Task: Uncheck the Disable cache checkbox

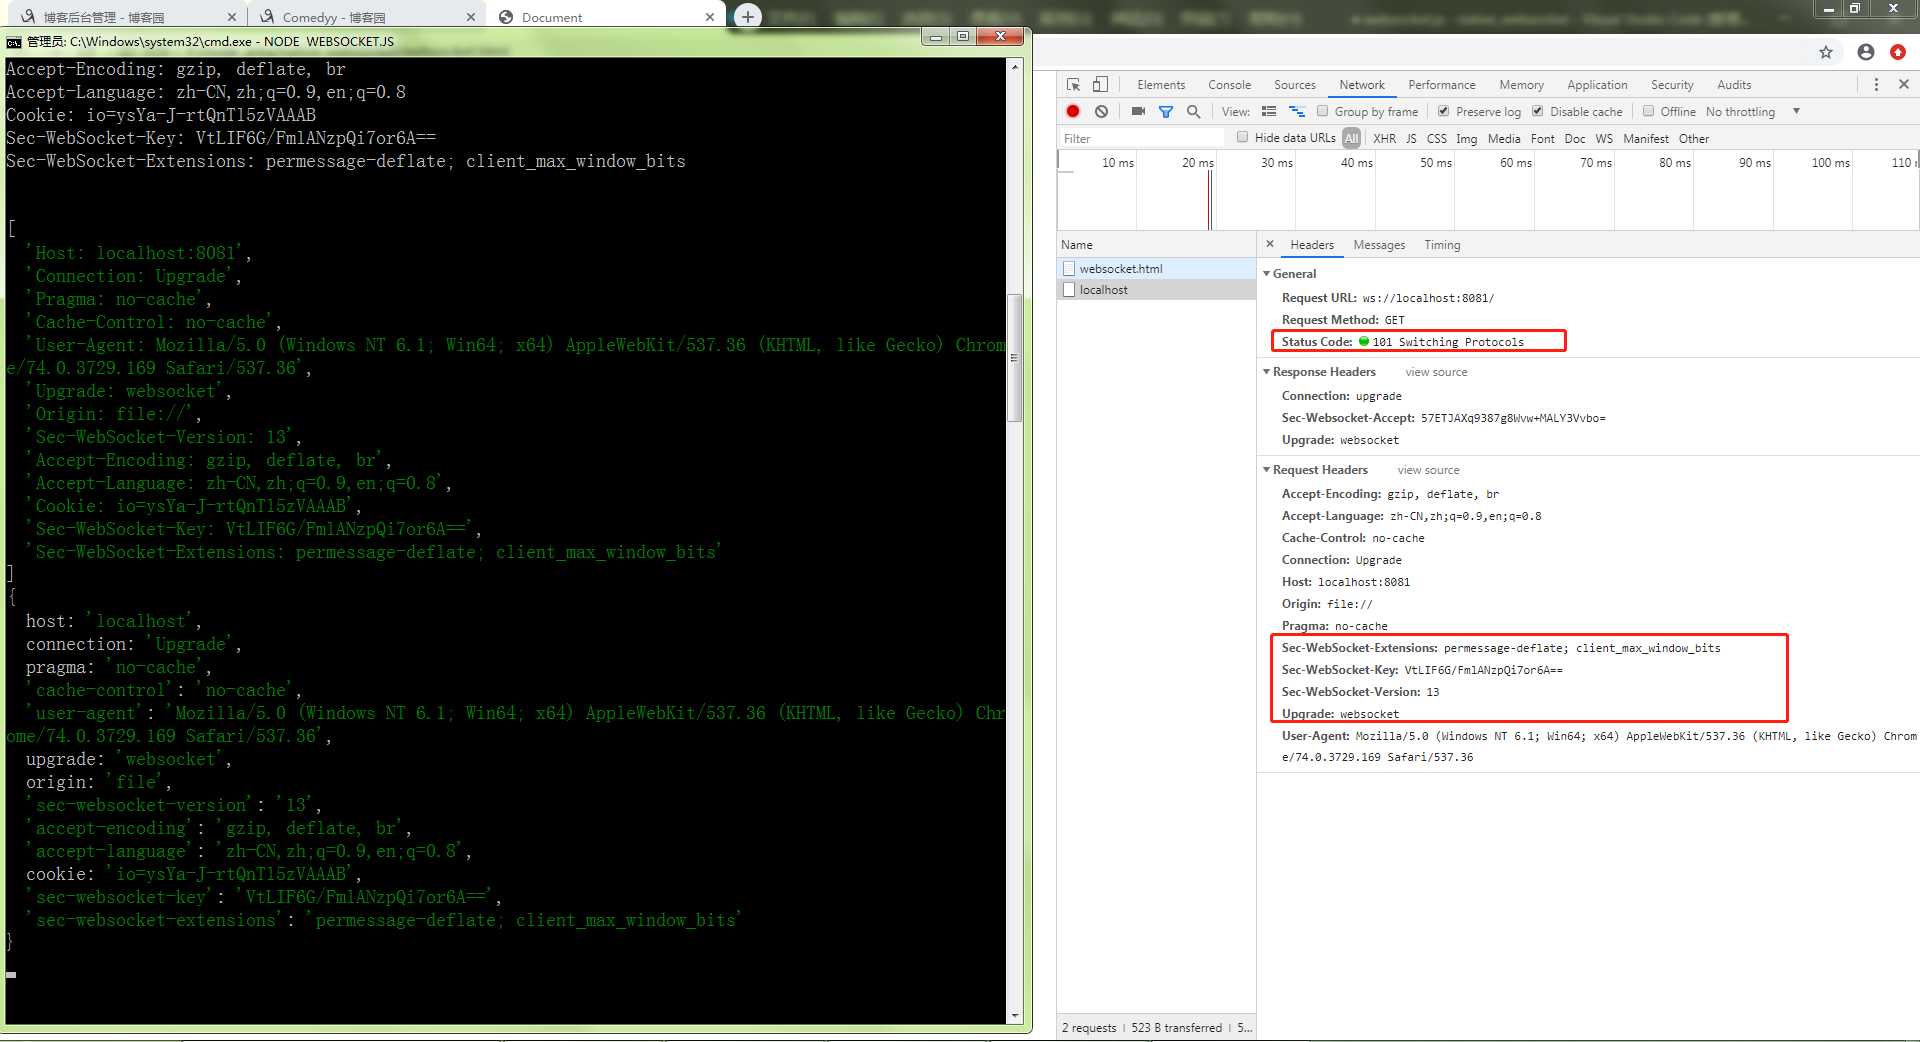Action: click(x=1538, y=111)
